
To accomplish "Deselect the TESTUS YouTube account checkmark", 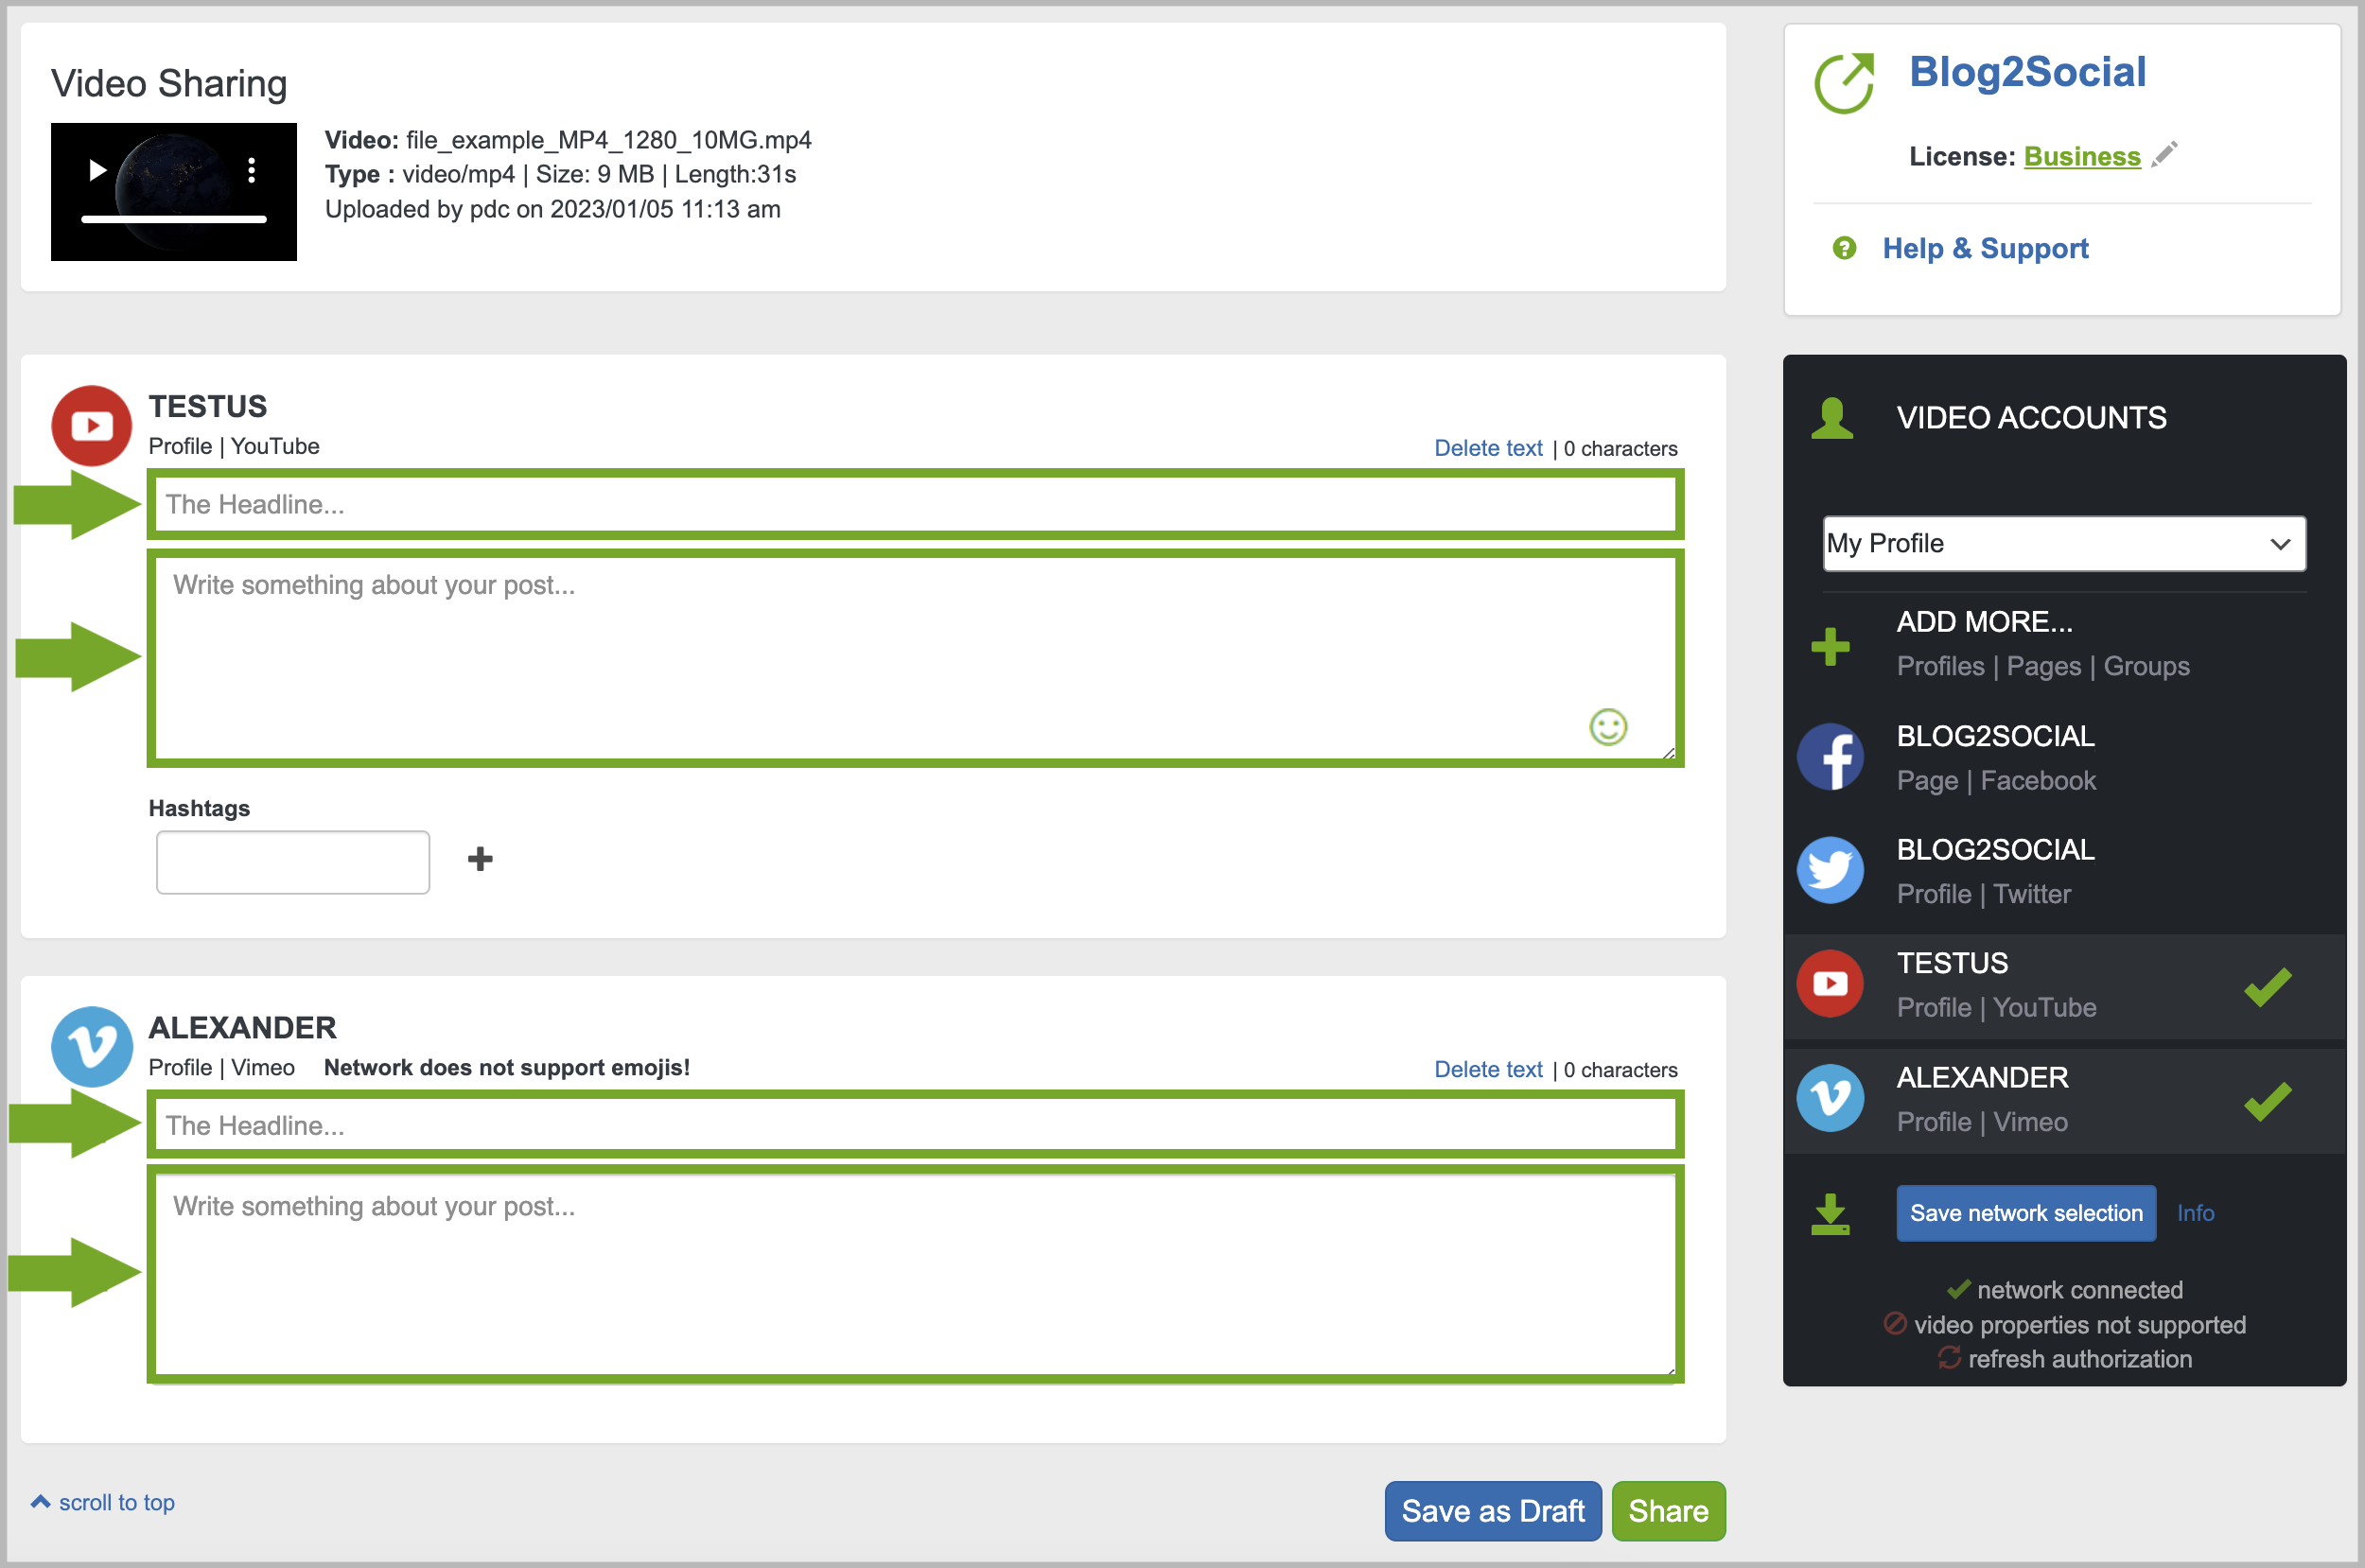I will (x=2267, y=987).
